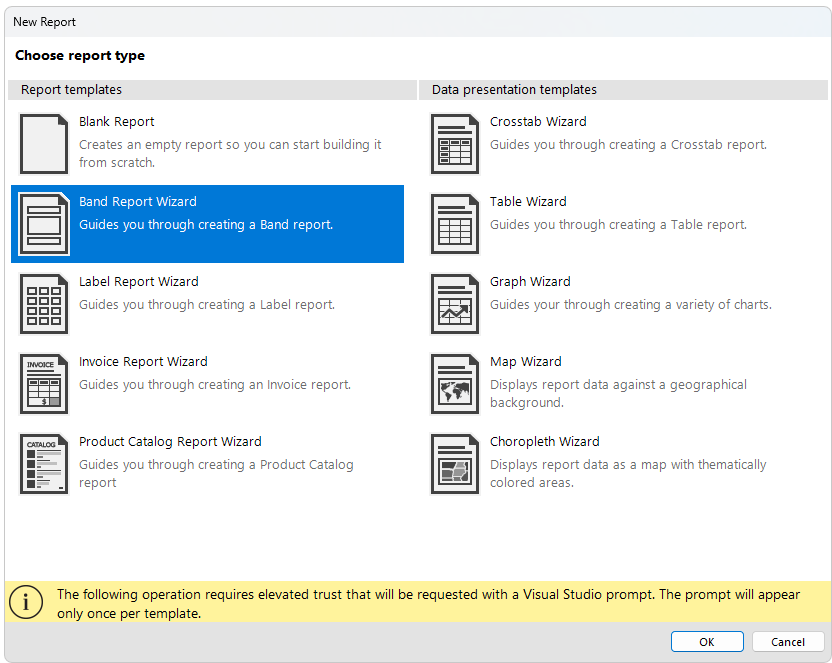Click the Graph Wizard icon
Viewport: 832px width, 663px height.
pyautogui.click(x=455, y=303)
